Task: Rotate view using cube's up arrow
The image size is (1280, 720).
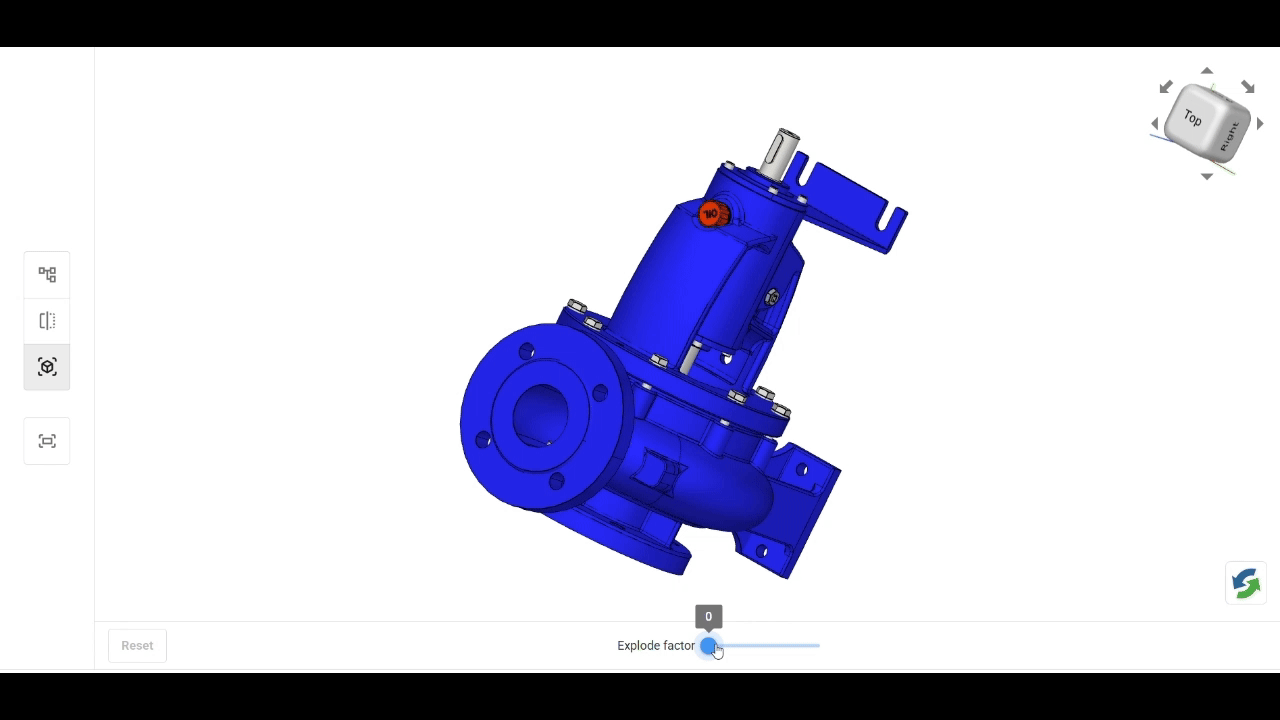Action: coord(1207,71)
